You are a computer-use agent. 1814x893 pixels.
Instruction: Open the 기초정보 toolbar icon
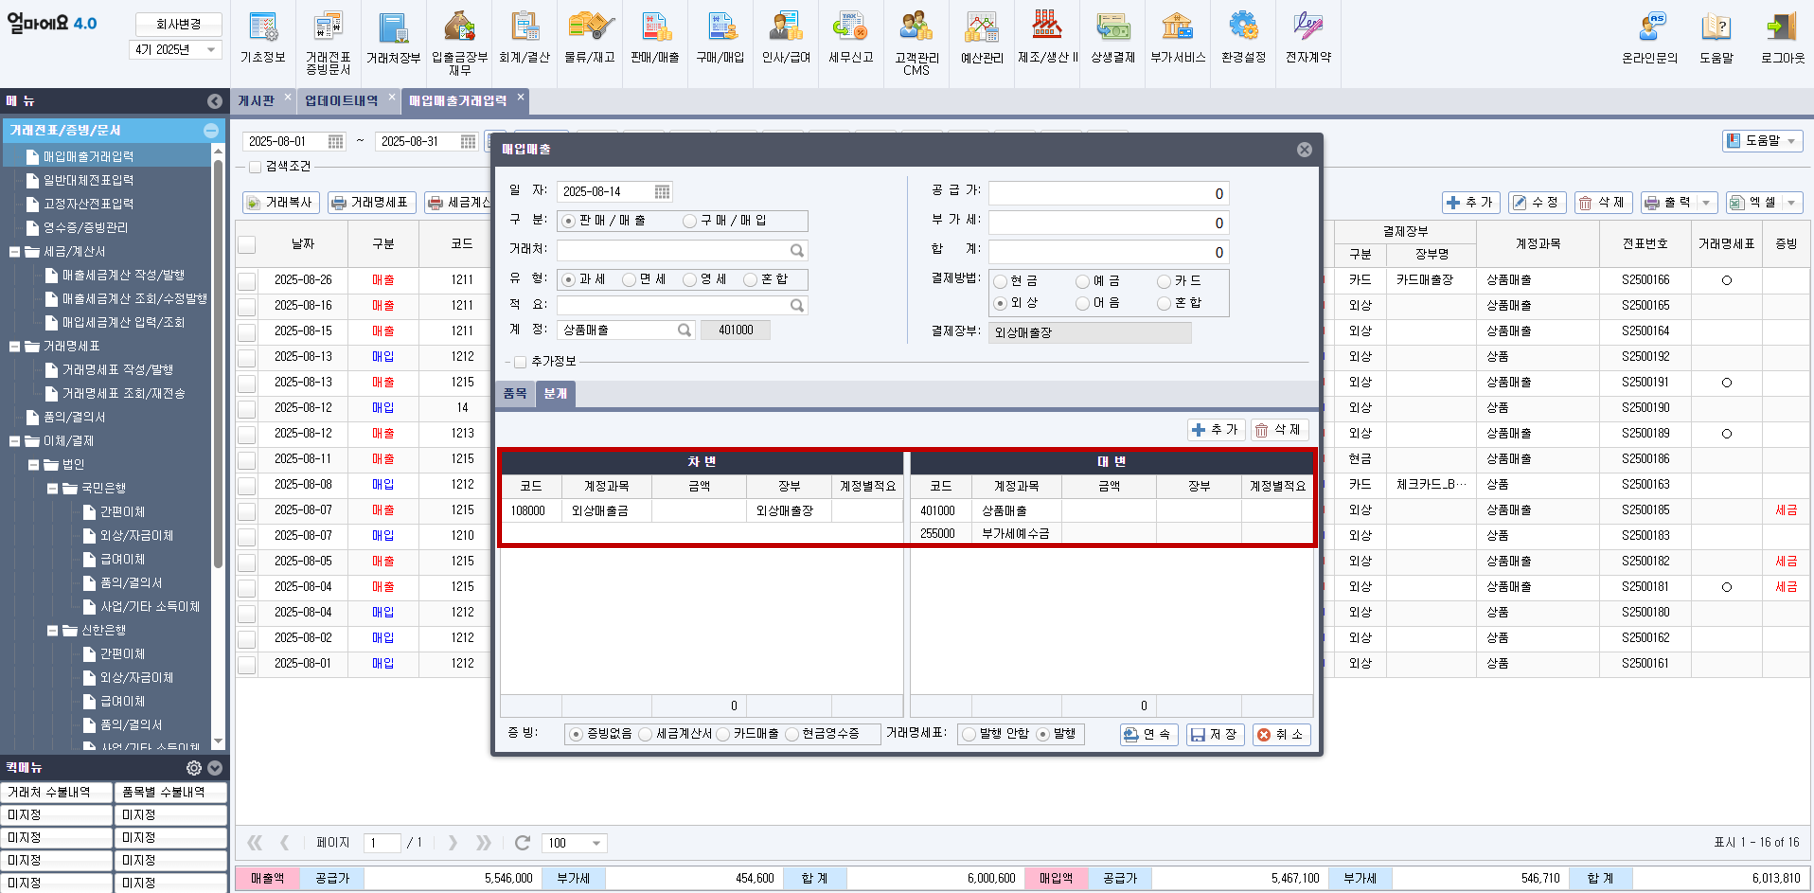[x=263, y=40]
